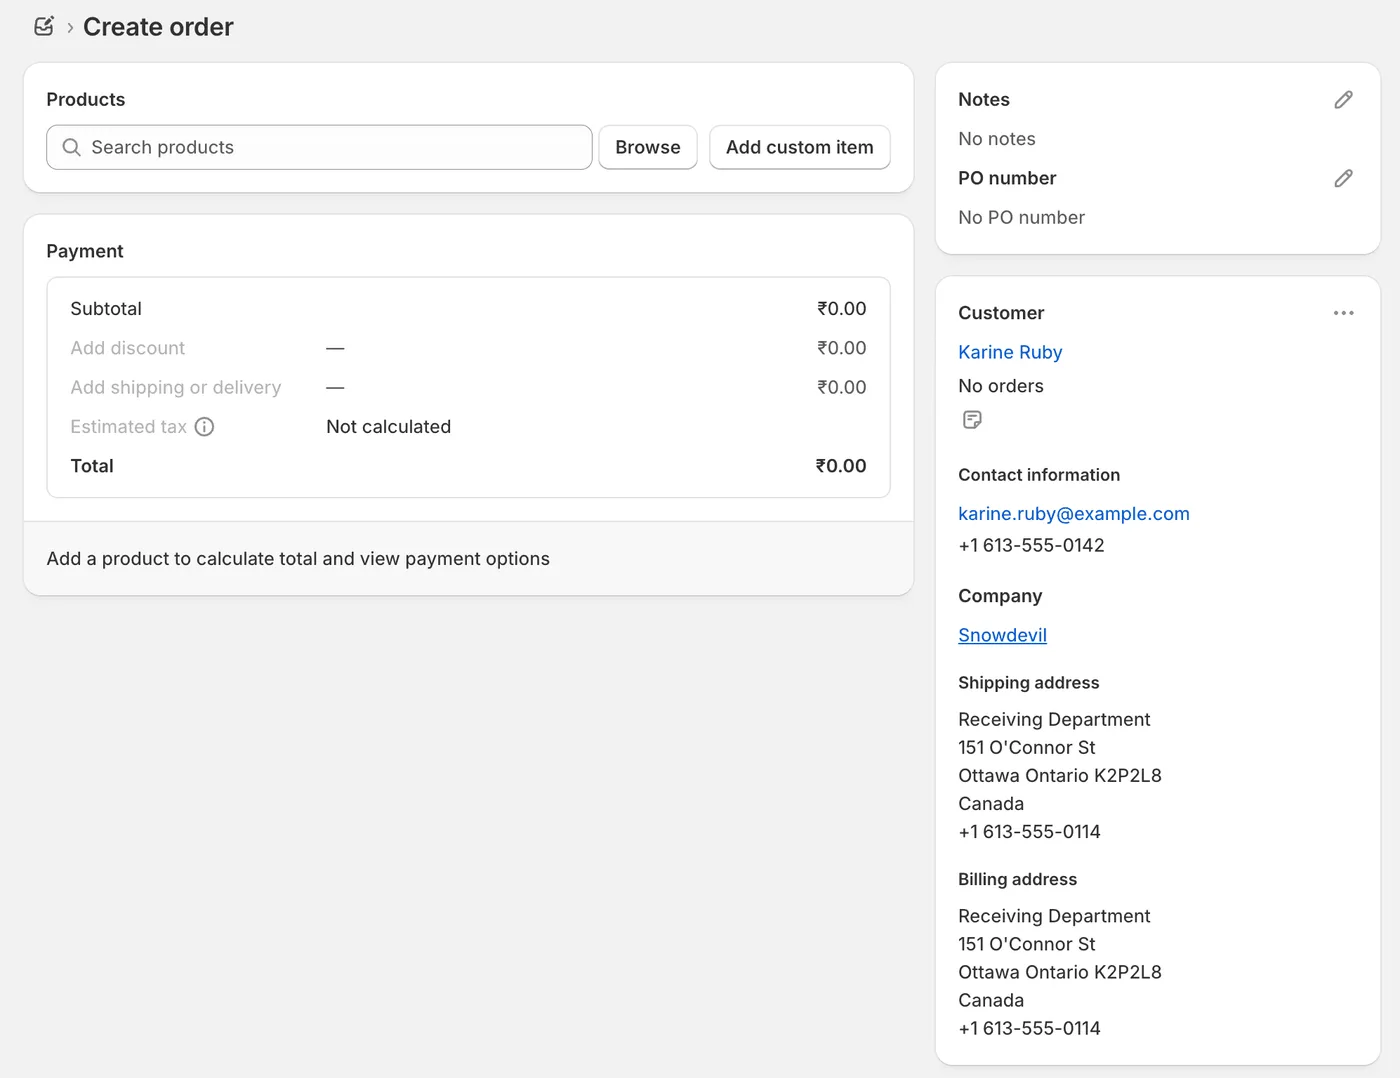Click the customer note icon under No orders

[972, 420]
